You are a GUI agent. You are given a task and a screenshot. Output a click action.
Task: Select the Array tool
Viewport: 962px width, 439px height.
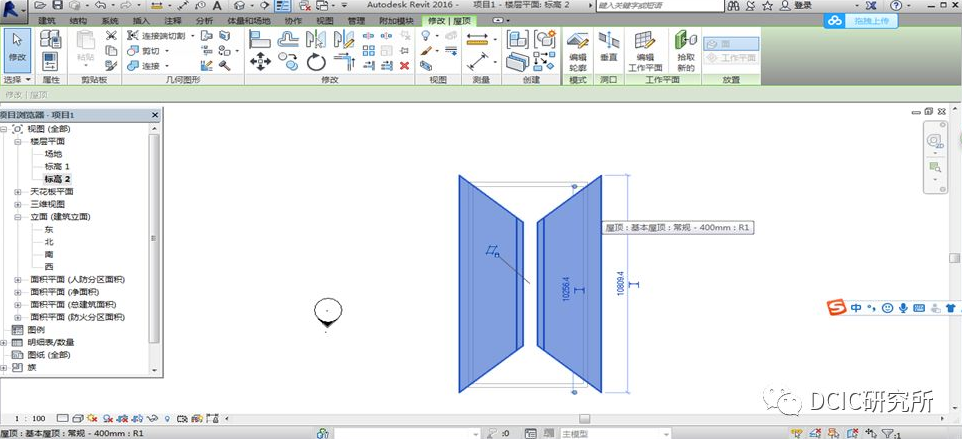(369, 51)
